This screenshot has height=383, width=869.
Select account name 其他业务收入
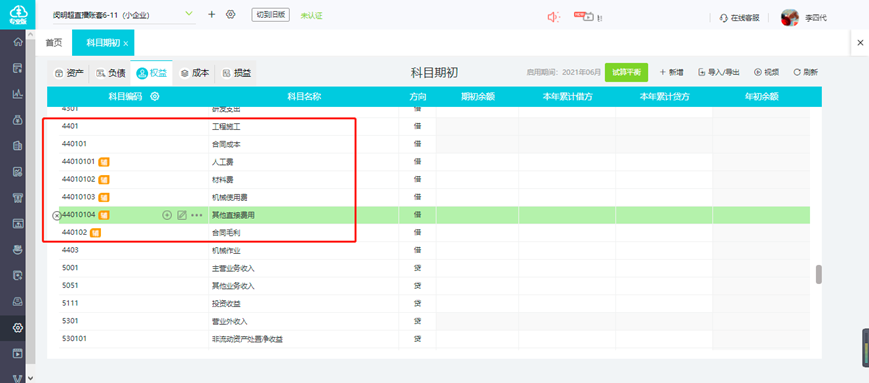(233, 286)
